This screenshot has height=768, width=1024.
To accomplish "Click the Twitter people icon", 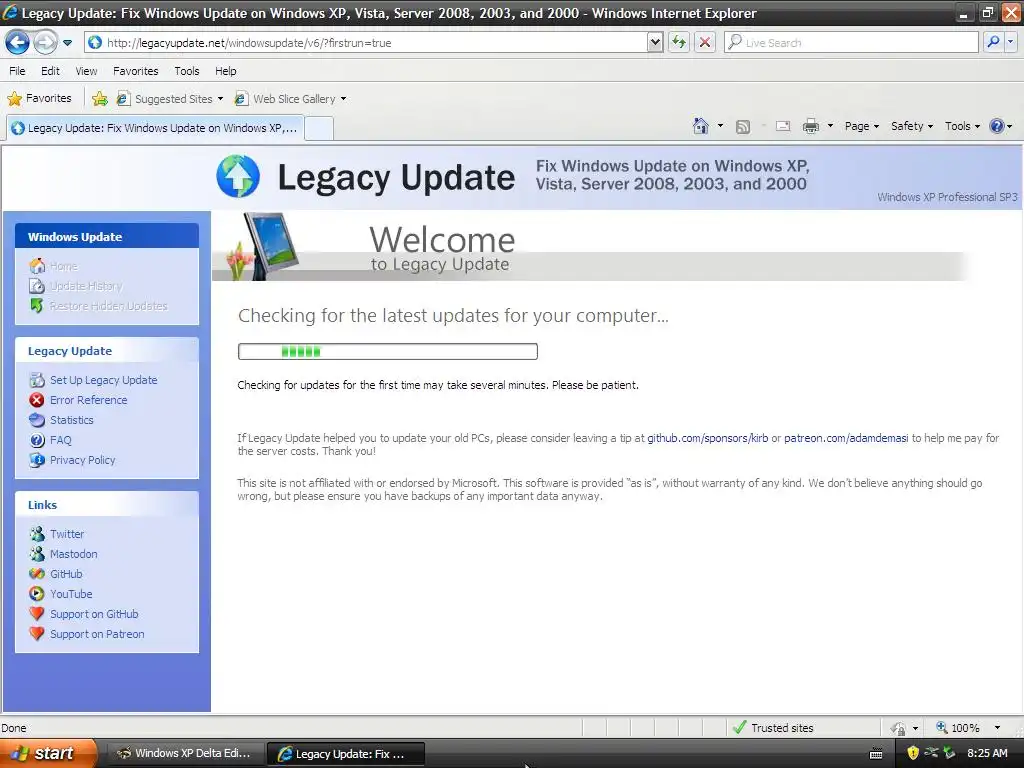I will point(37,534).
